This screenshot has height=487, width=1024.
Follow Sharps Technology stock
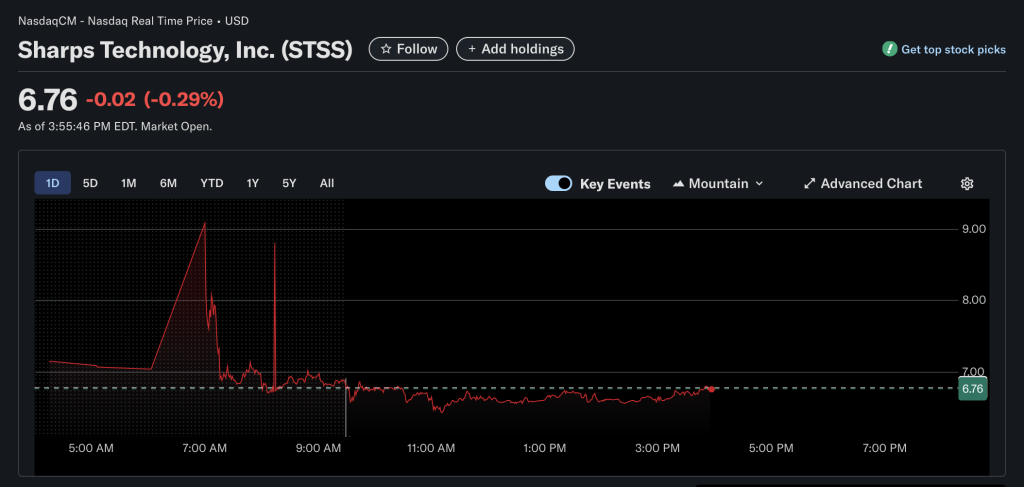coord(409,49)
